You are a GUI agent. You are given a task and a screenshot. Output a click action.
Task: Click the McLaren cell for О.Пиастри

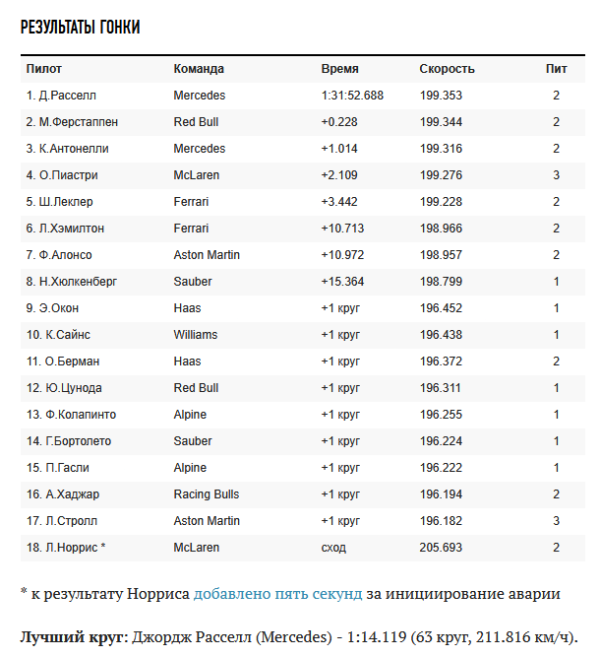click(x=196, y=175)
